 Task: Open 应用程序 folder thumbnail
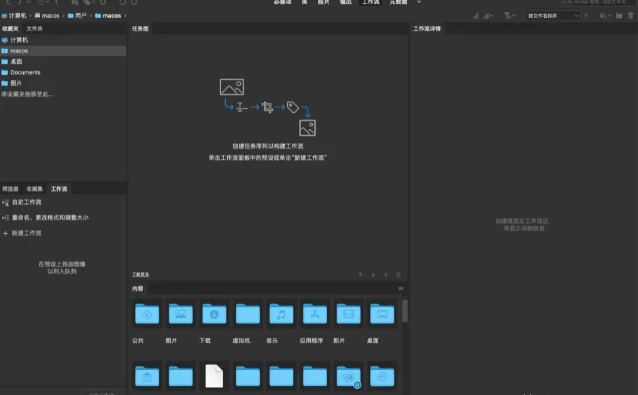315,314
